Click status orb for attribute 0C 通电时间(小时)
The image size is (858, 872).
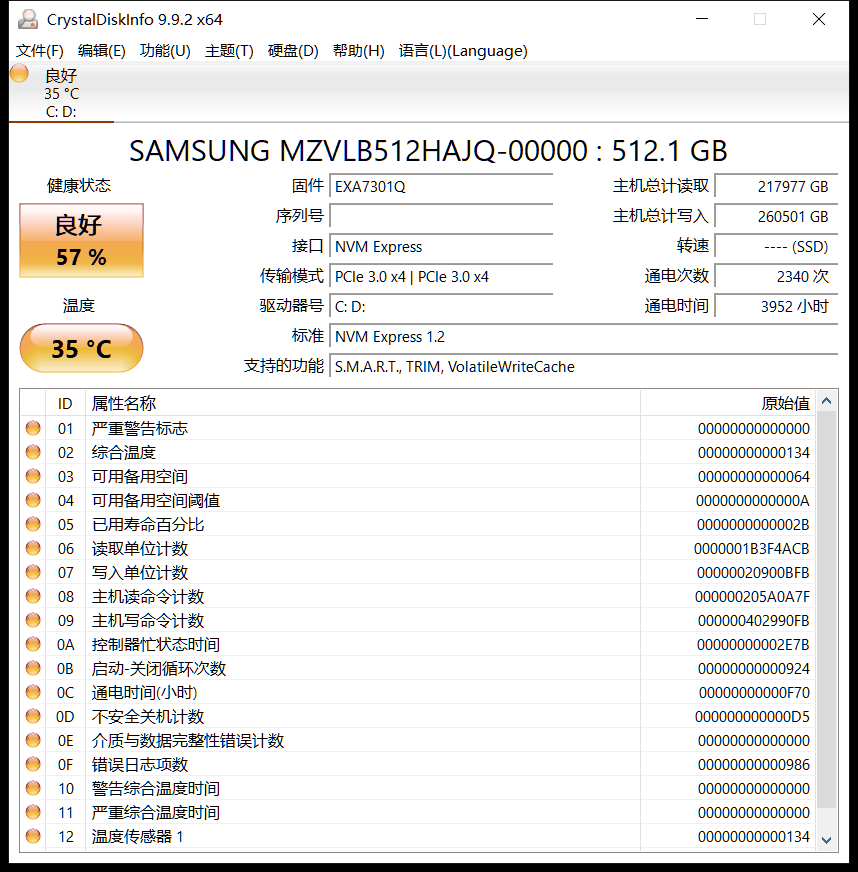tap(33, 692)
